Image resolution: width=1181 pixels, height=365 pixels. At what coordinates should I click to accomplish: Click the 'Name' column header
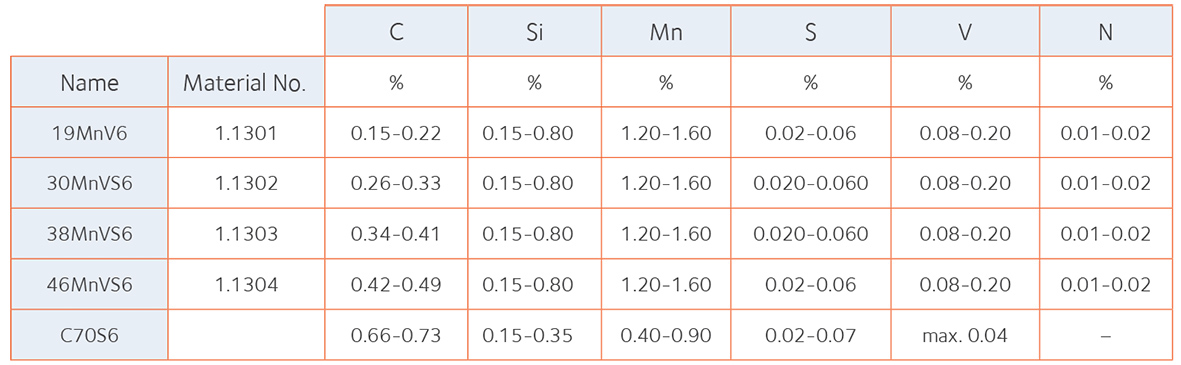tap(89, 82)
